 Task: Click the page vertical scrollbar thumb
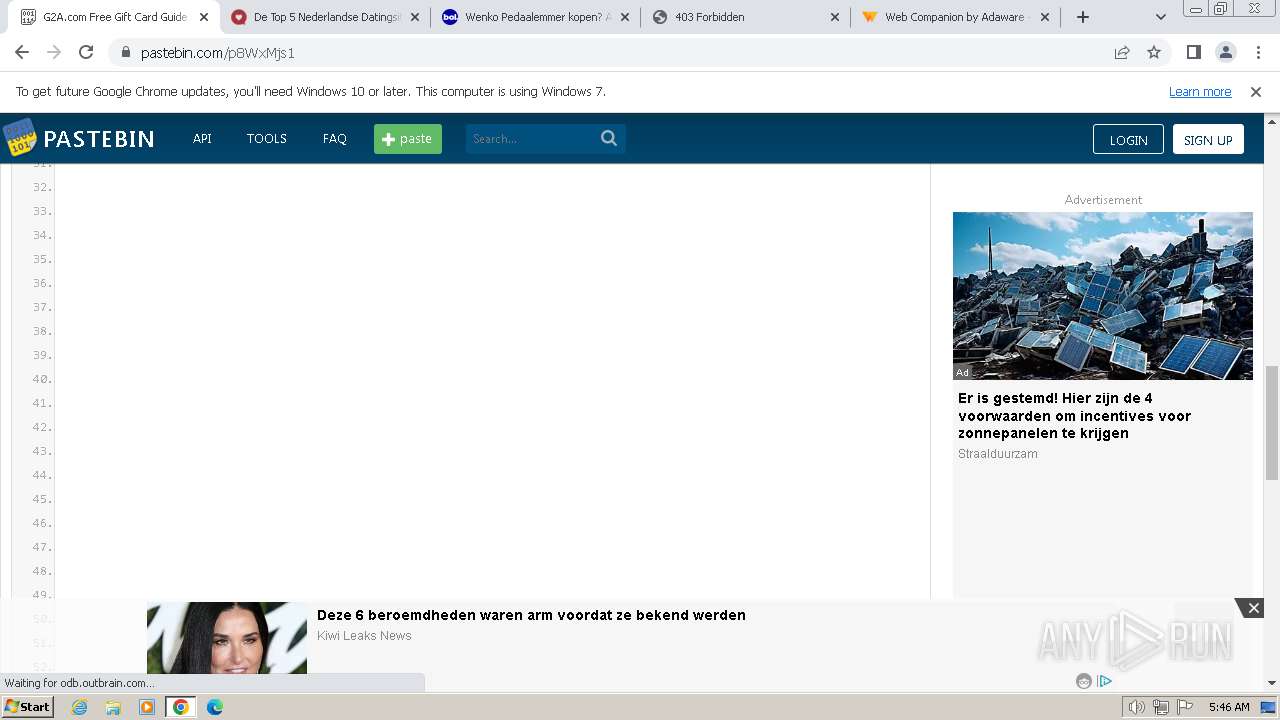pyautogui.click(x=1272, y=423)
